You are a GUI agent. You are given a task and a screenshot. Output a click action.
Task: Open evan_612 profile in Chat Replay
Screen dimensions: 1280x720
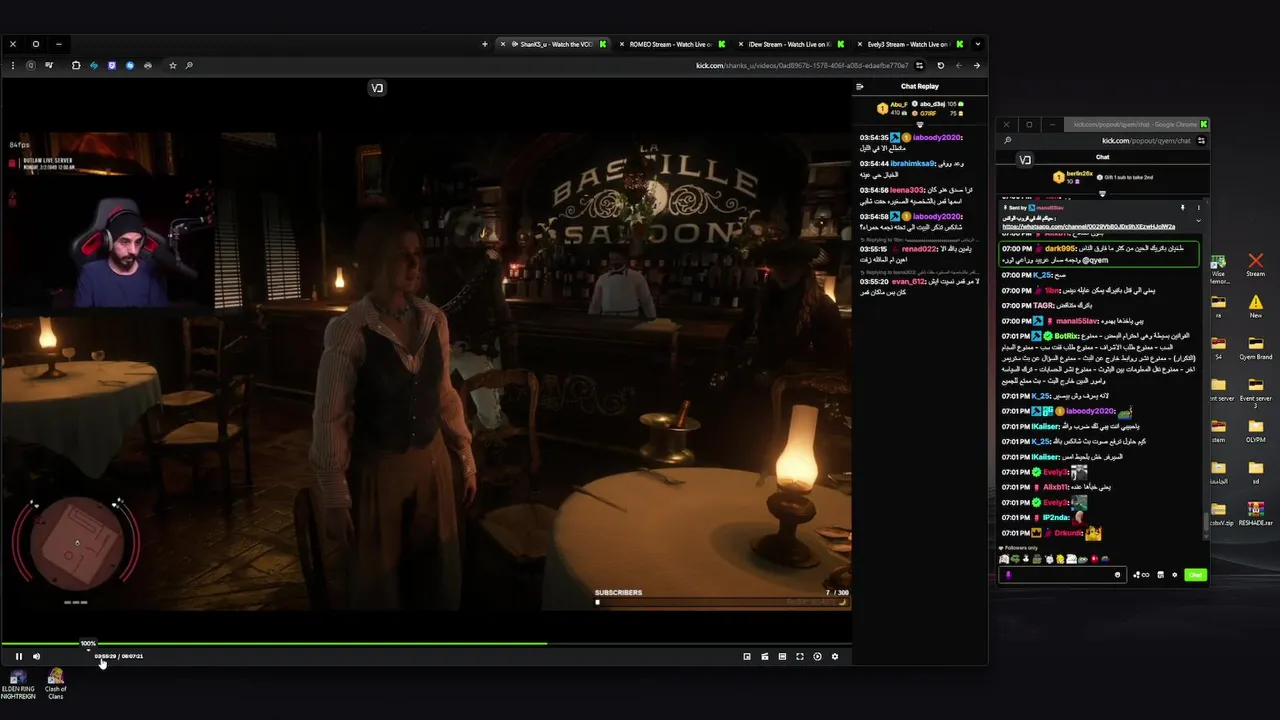point(910,281)
